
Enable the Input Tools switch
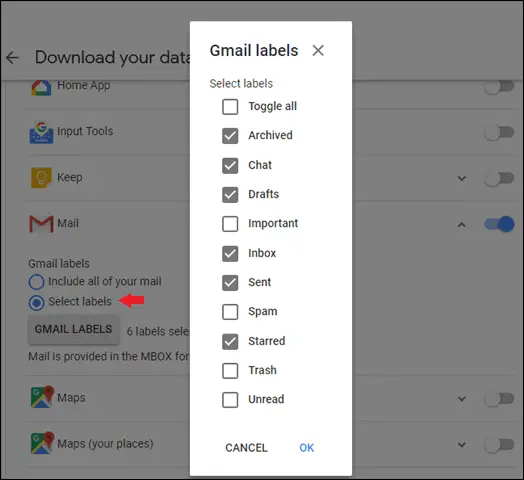pyautogui.click(x=499, y=133)
